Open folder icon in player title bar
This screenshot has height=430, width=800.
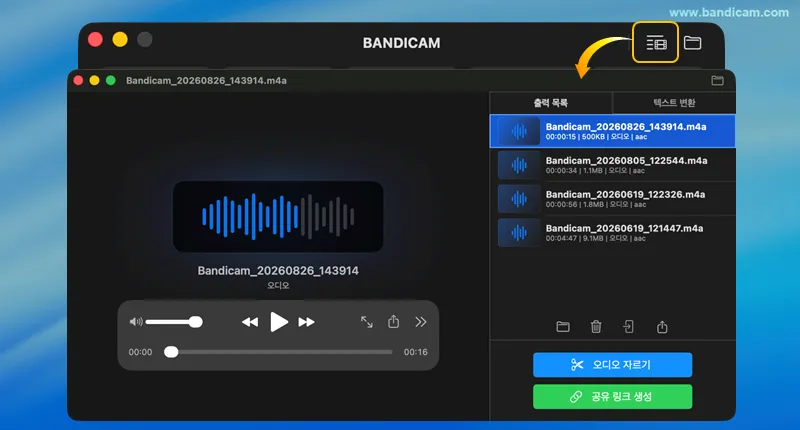[x=717, y=81]
